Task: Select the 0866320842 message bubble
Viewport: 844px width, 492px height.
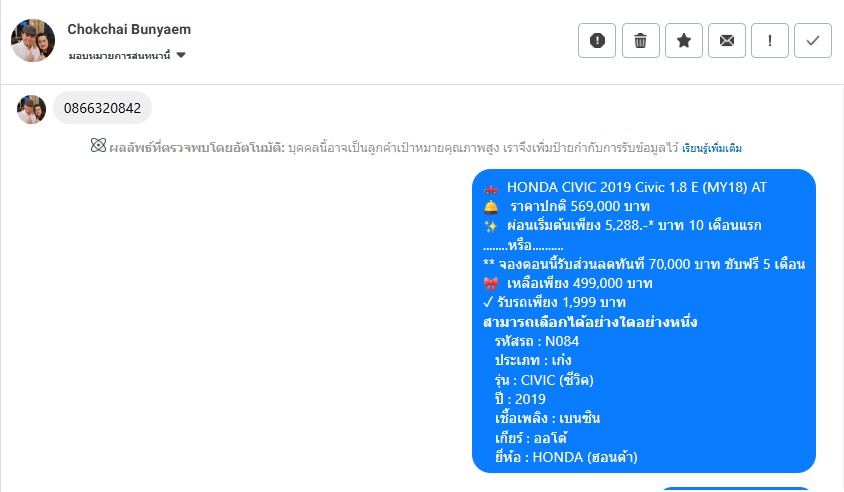Action: (x=102, y=108)
